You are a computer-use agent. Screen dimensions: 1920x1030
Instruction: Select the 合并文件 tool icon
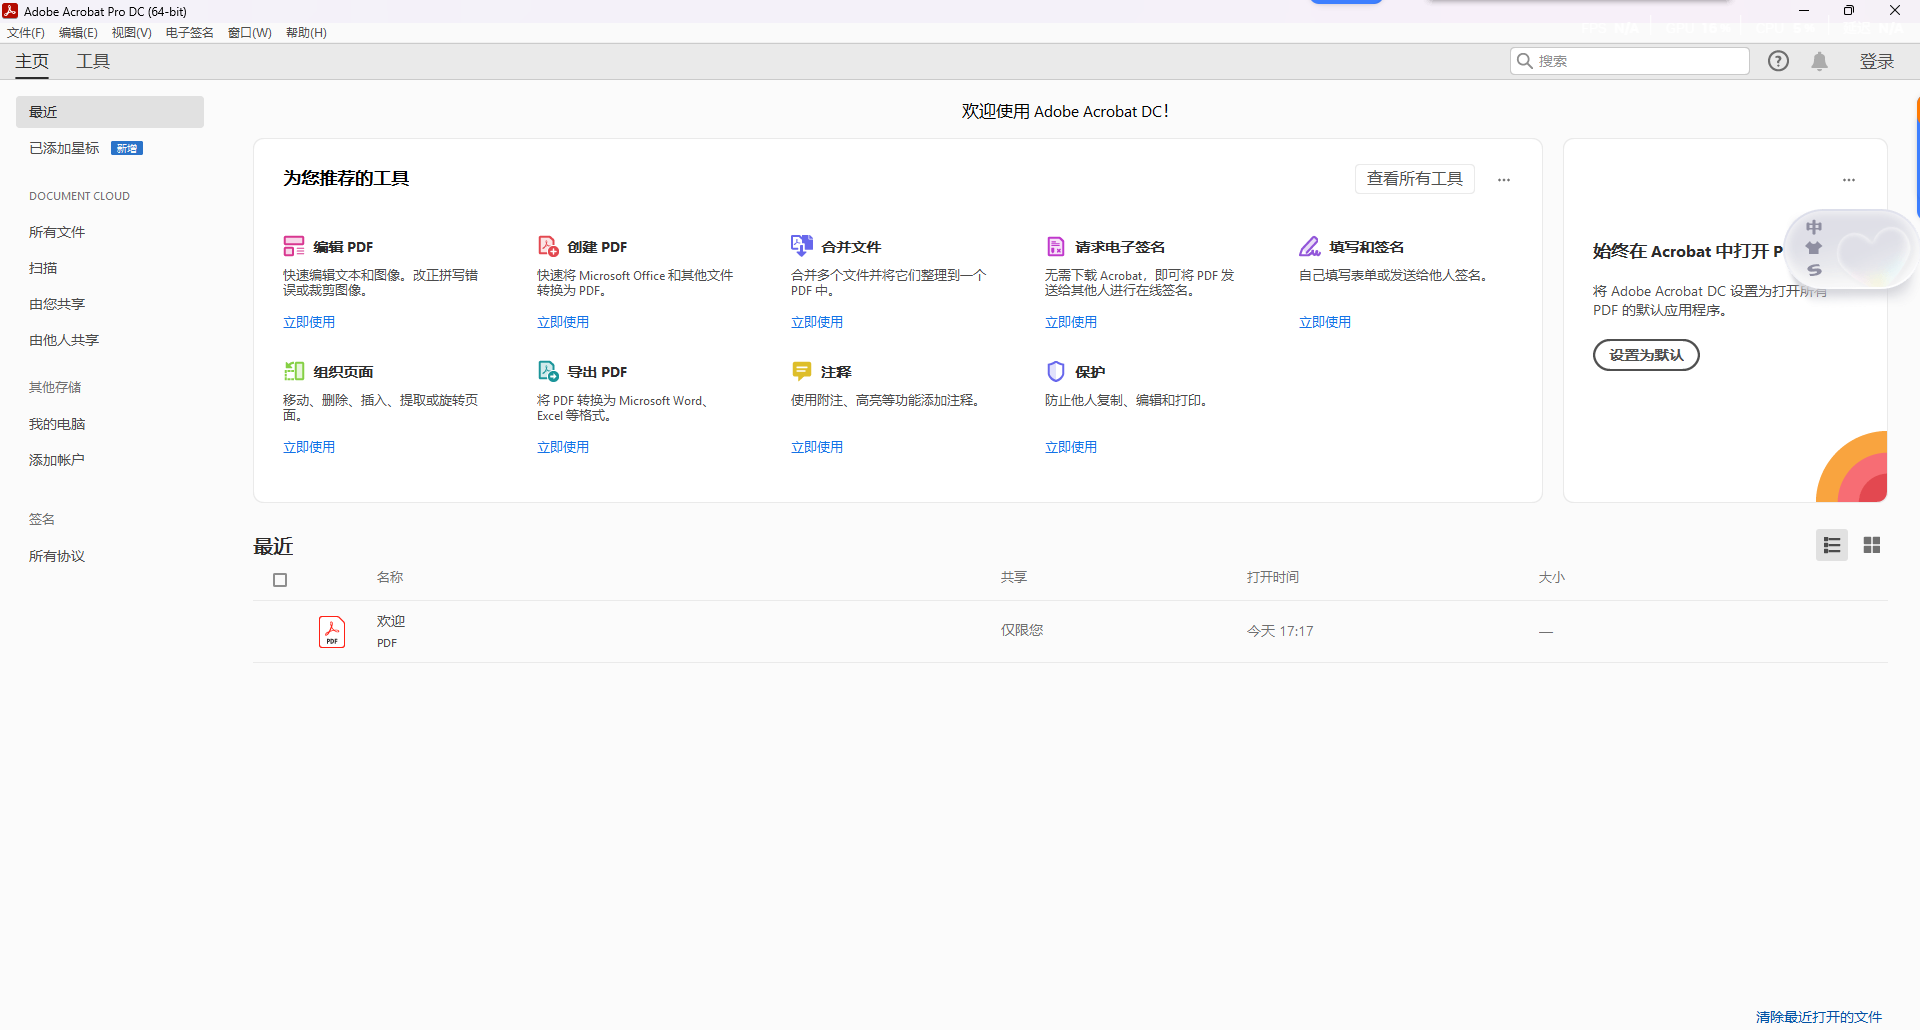(801, 245)
